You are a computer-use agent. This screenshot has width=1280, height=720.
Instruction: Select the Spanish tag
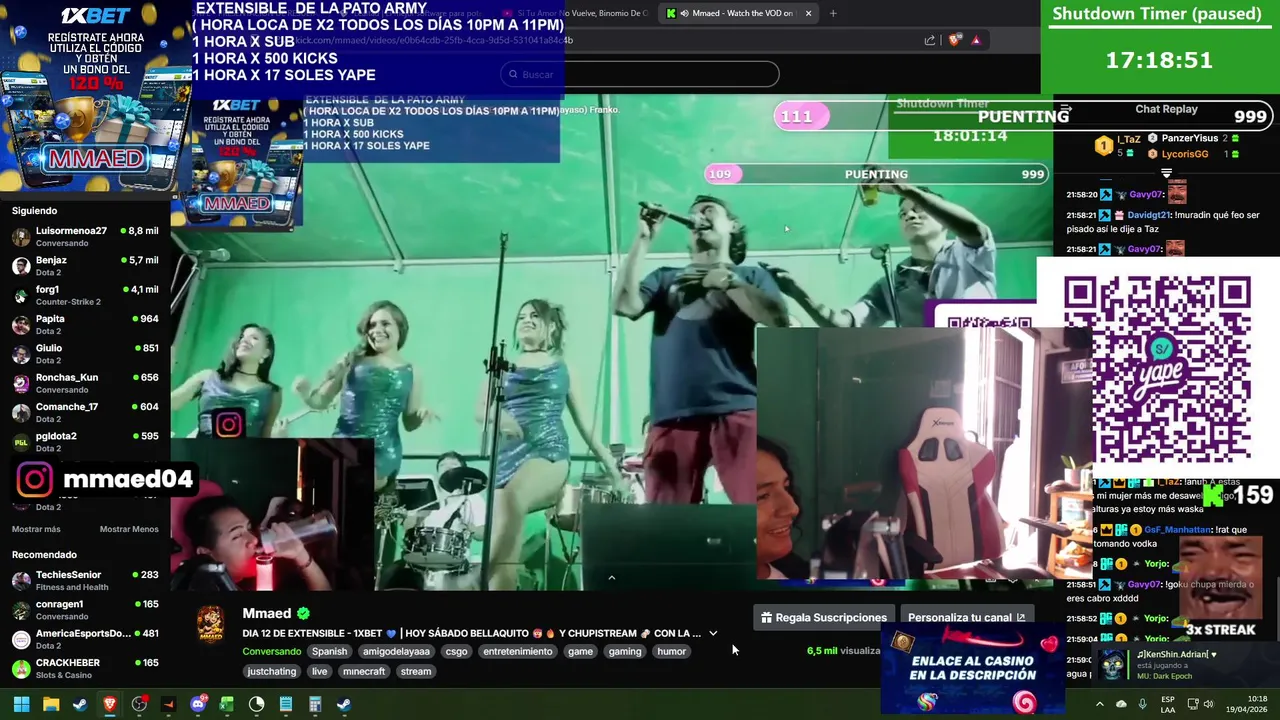click(329, 651)
